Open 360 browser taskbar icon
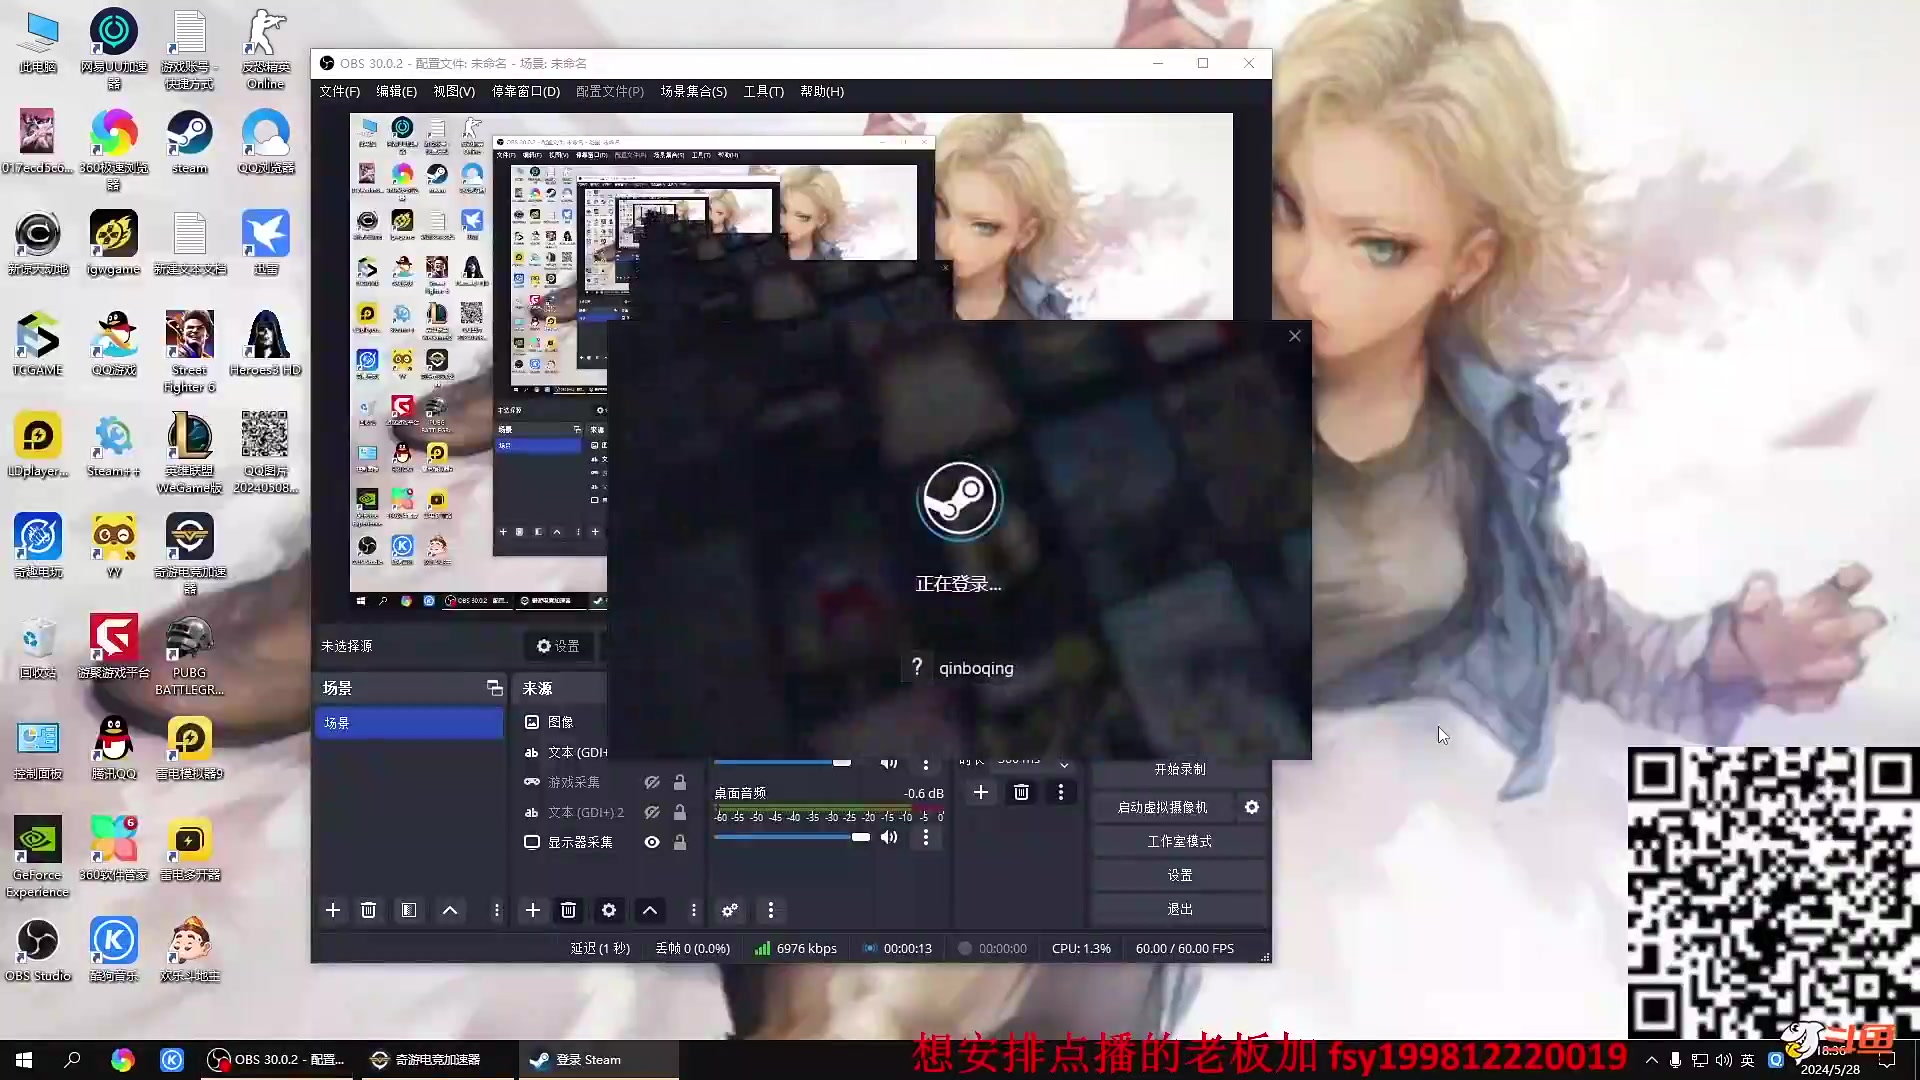The width and height of the screenshot is (1920, 1080). pyautogui.click(x=122, y=1060)
